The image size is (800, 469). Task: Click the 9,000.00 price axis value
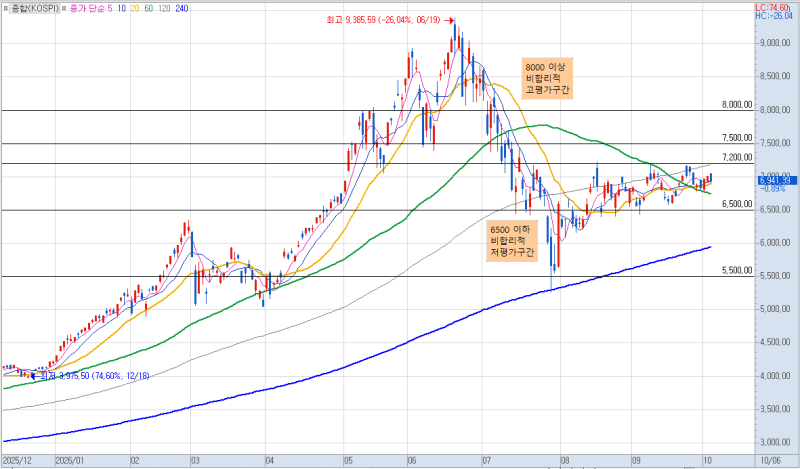(x=775, y=44)
